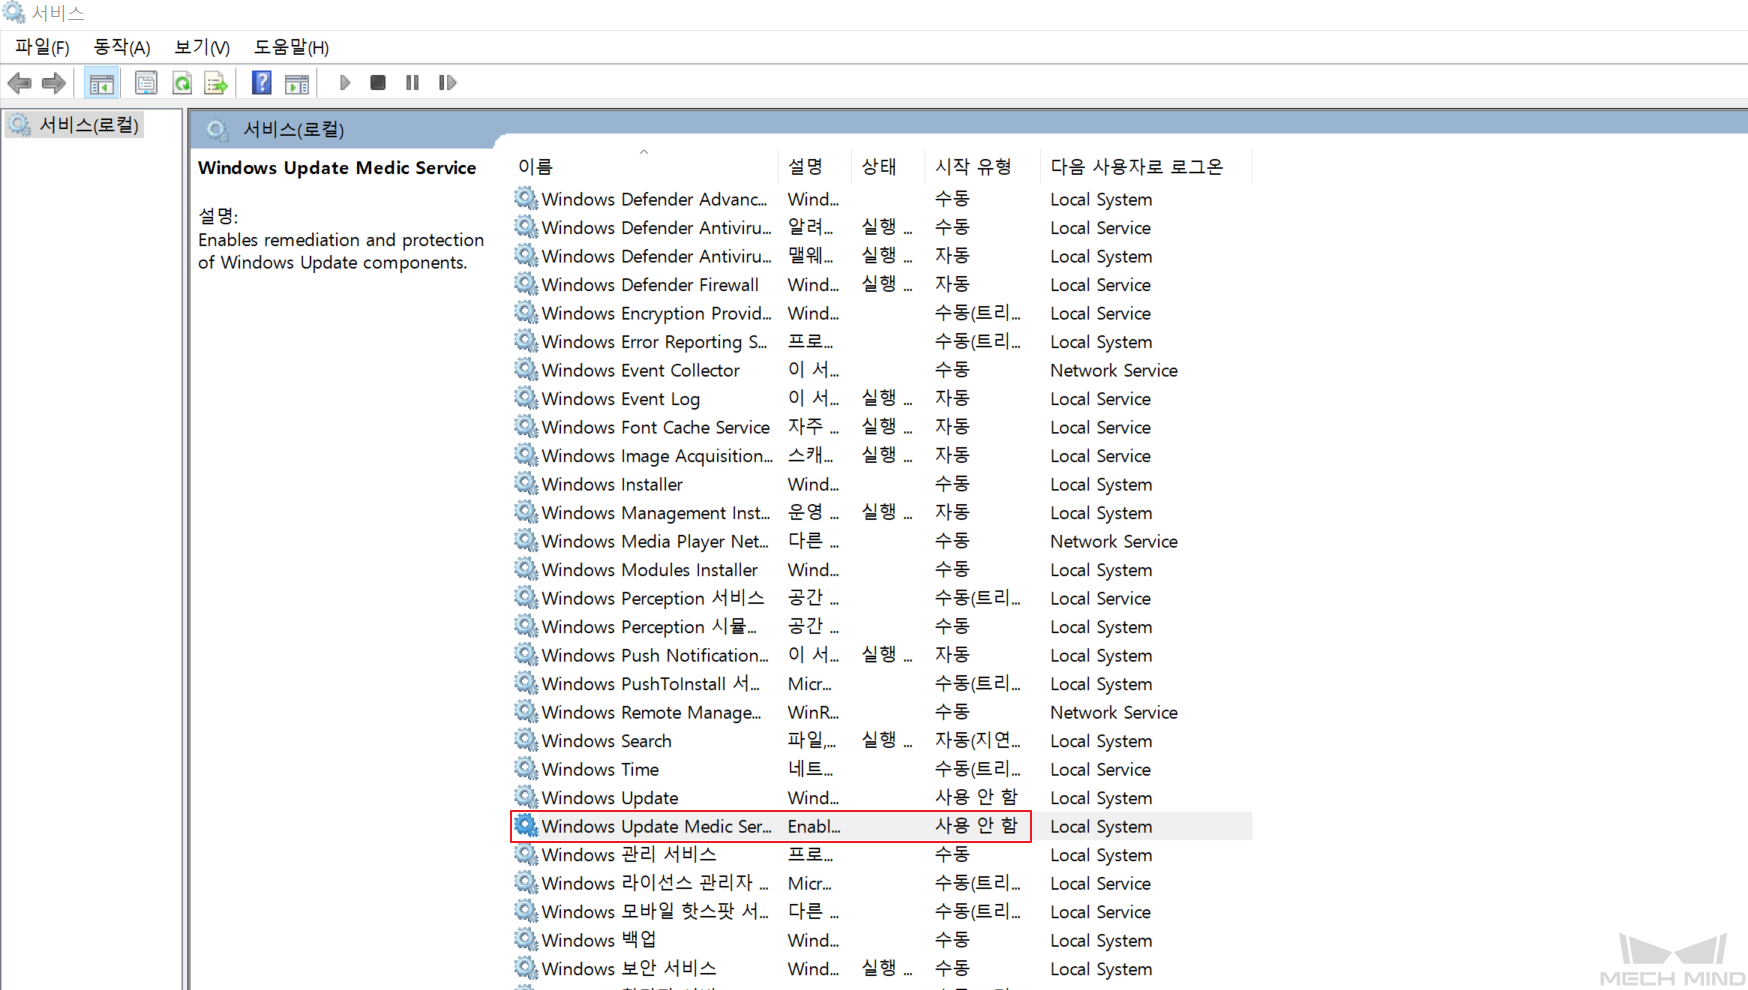Viewport: 1748px width, 990px height.
Task: Select Windows 모바일 핫스팟 서... service
Action: pos(881,911)
